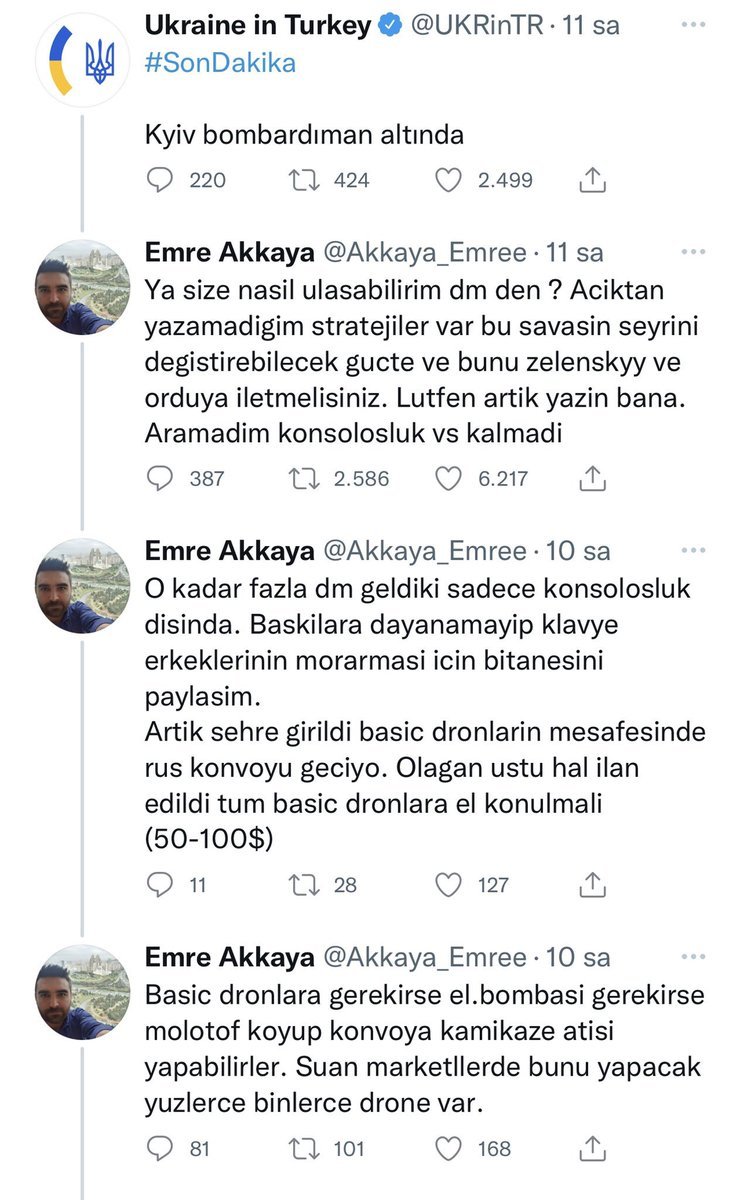Screen dimensions: 744x1200
Task: Reply to the tweet with 11 replies
Action: [x=161, y=884]
